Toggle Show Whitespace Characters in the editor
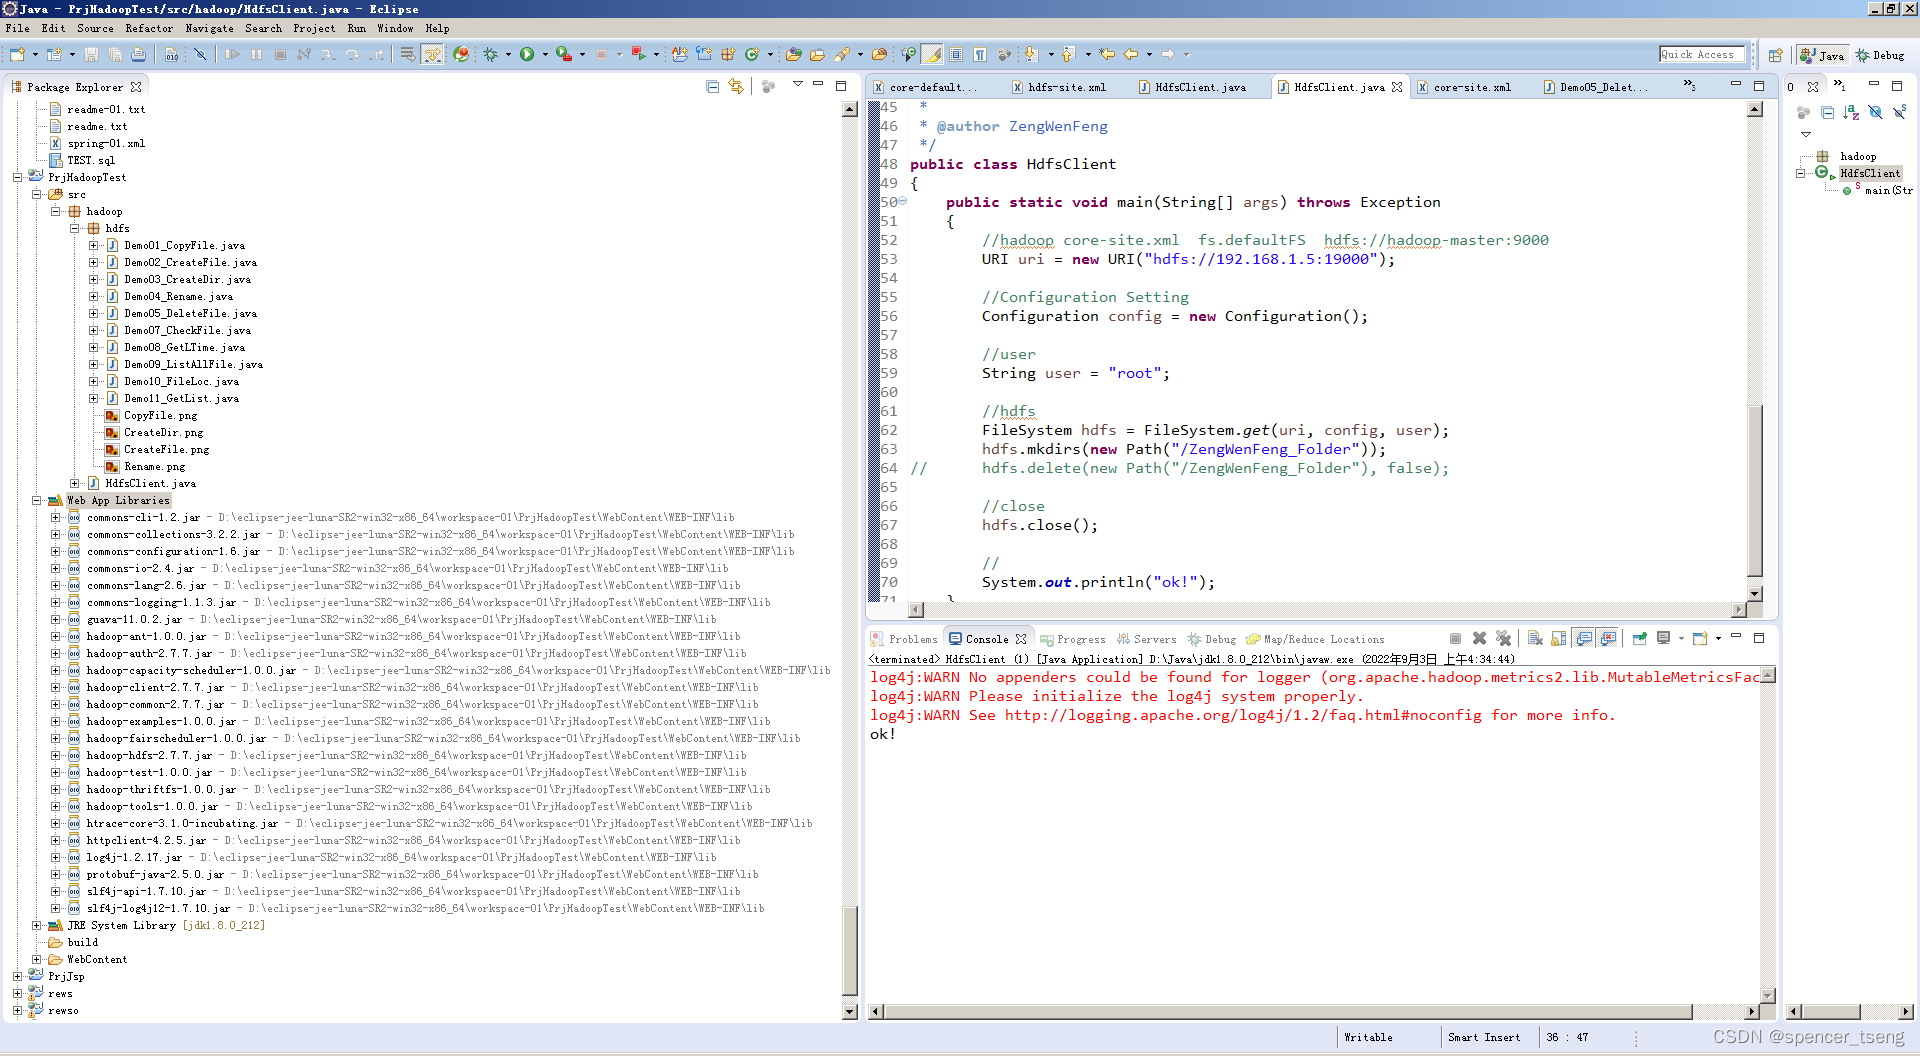The width and height of the screenshot is (1920, 1056). click(981, 55)
